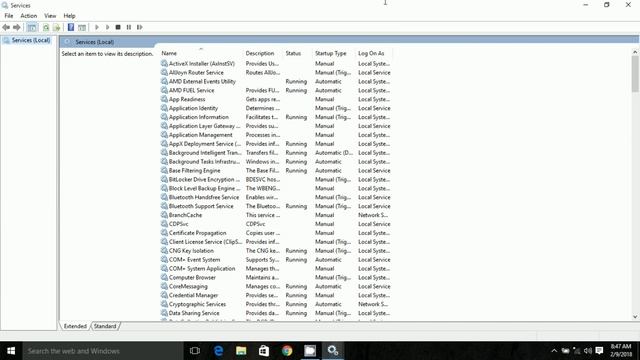Open the Store from the taskbar

coord(264,351)
